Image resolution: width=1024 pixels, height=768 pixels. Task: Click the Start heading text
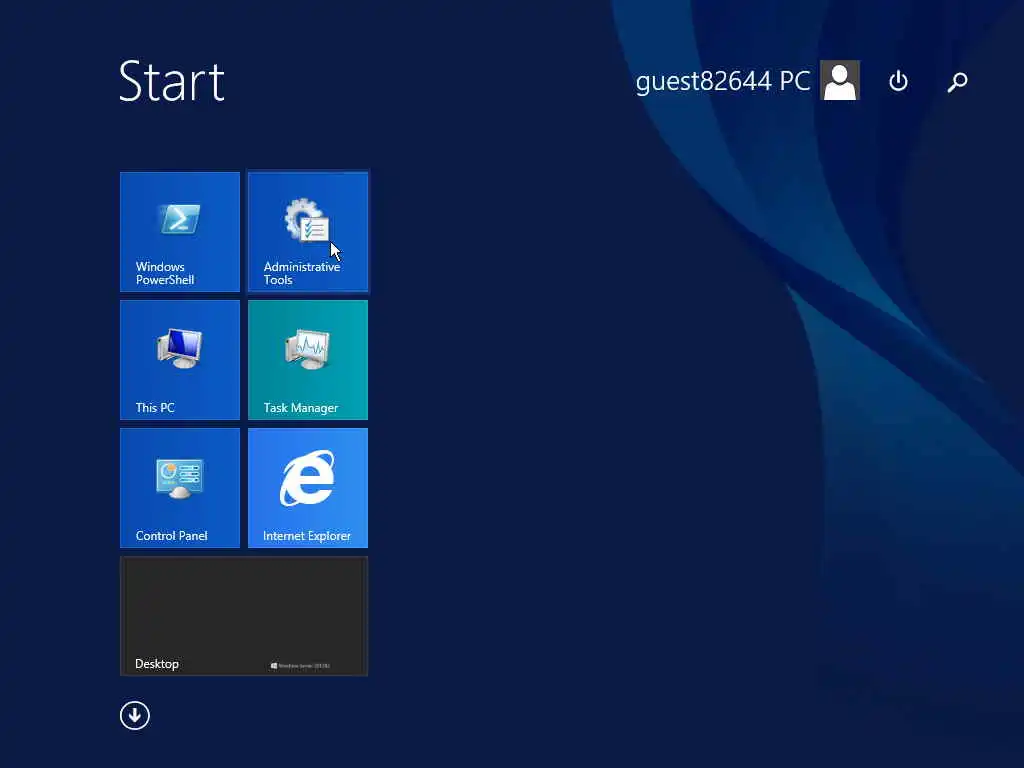coord(172,81)
